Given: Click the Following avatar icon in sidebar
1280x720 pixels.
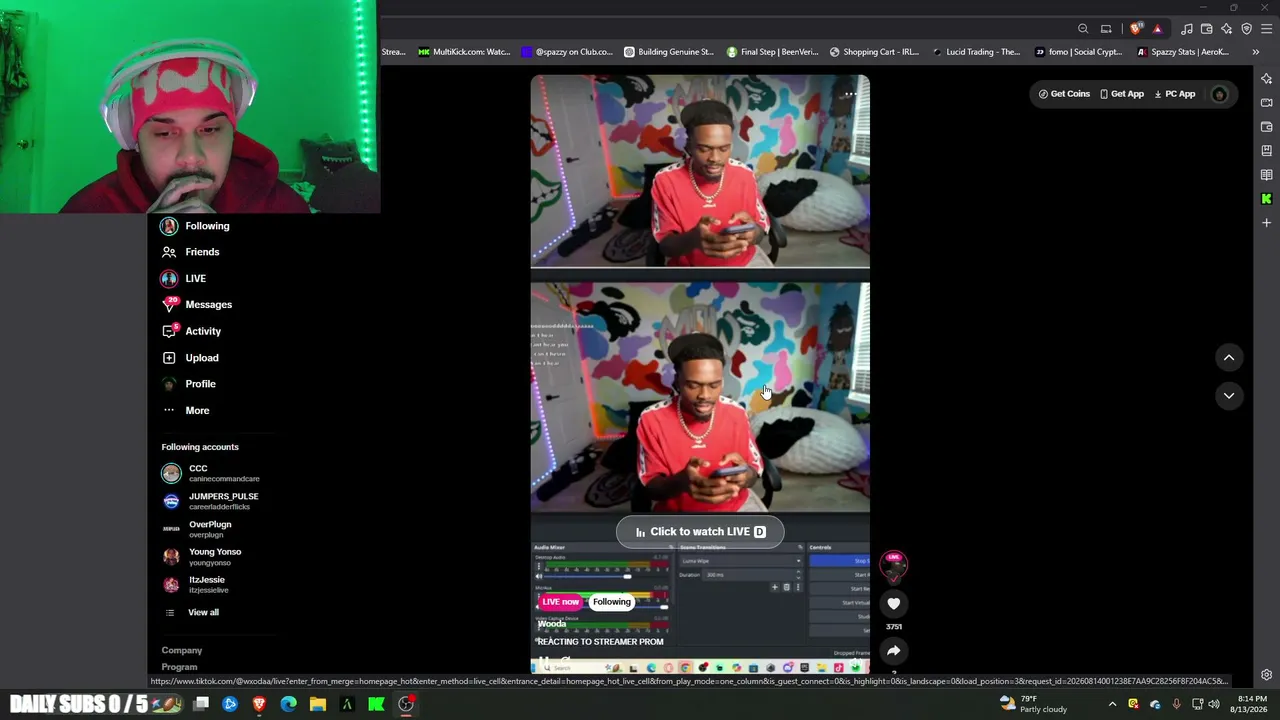Looking at the screenshot, I should click(169, 226).
